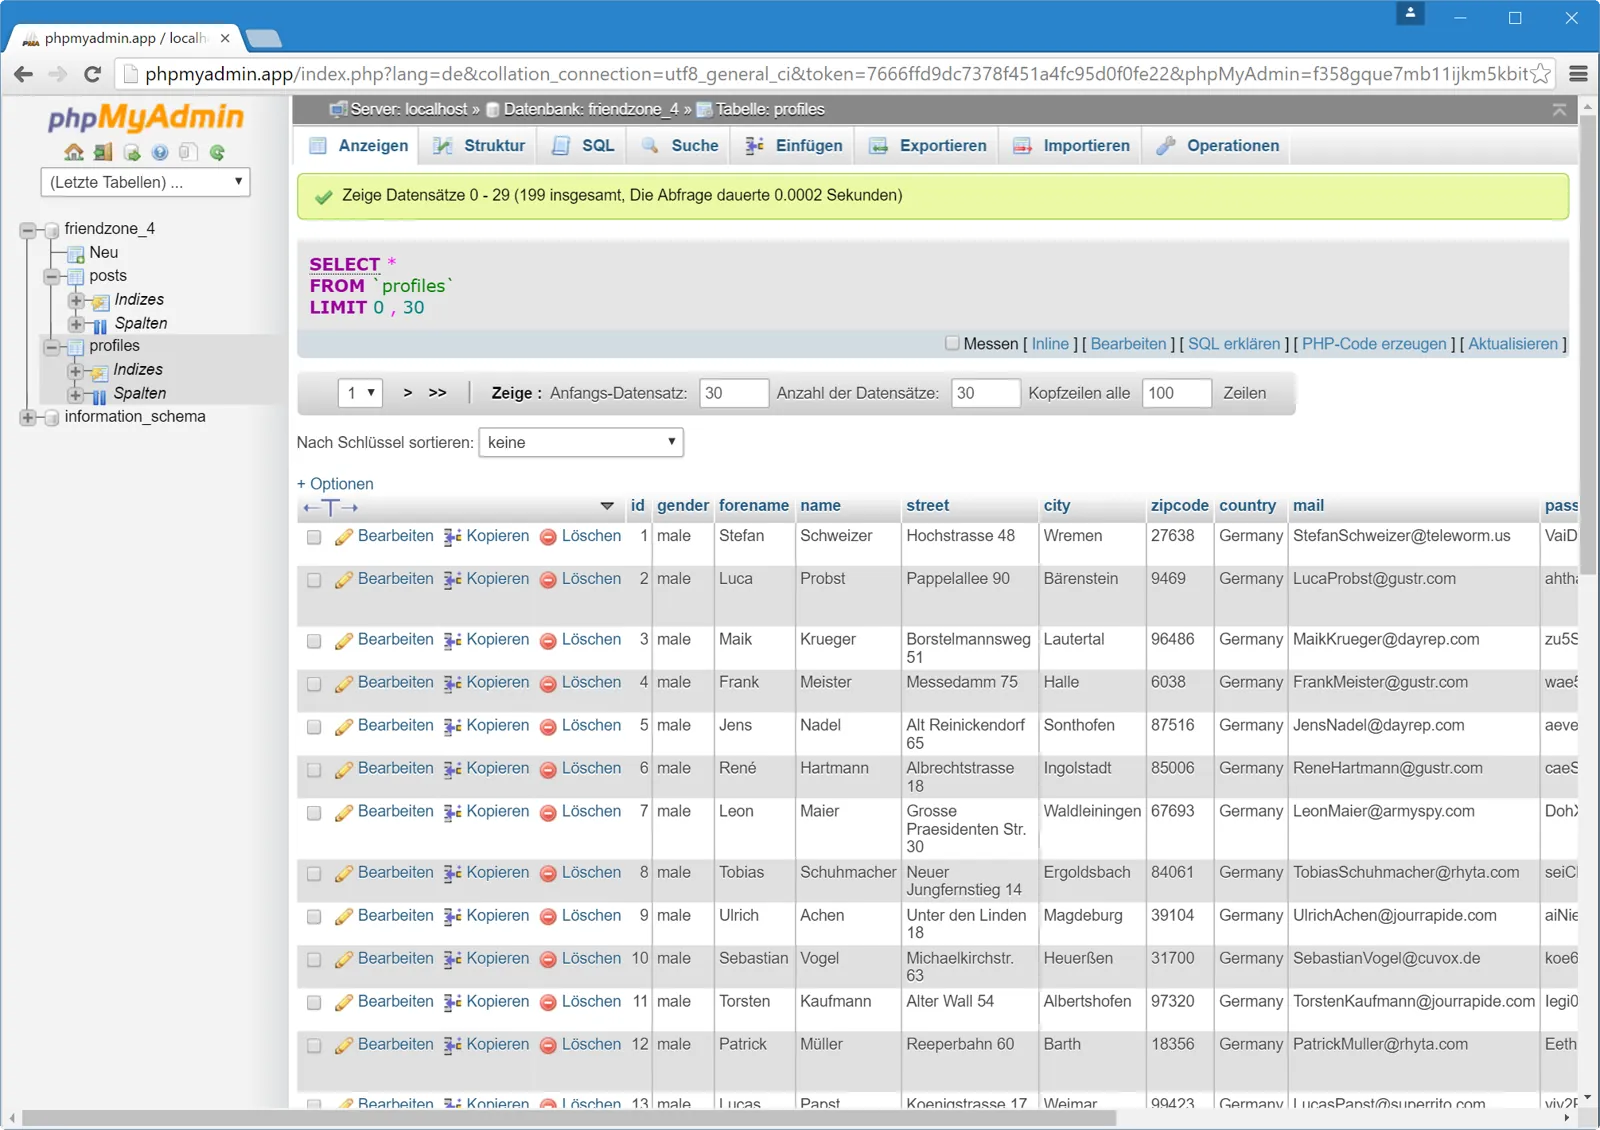Go to phpMyAdmin home icon
Viewport: 1600px width, 1130px height.
coord(74,152)
